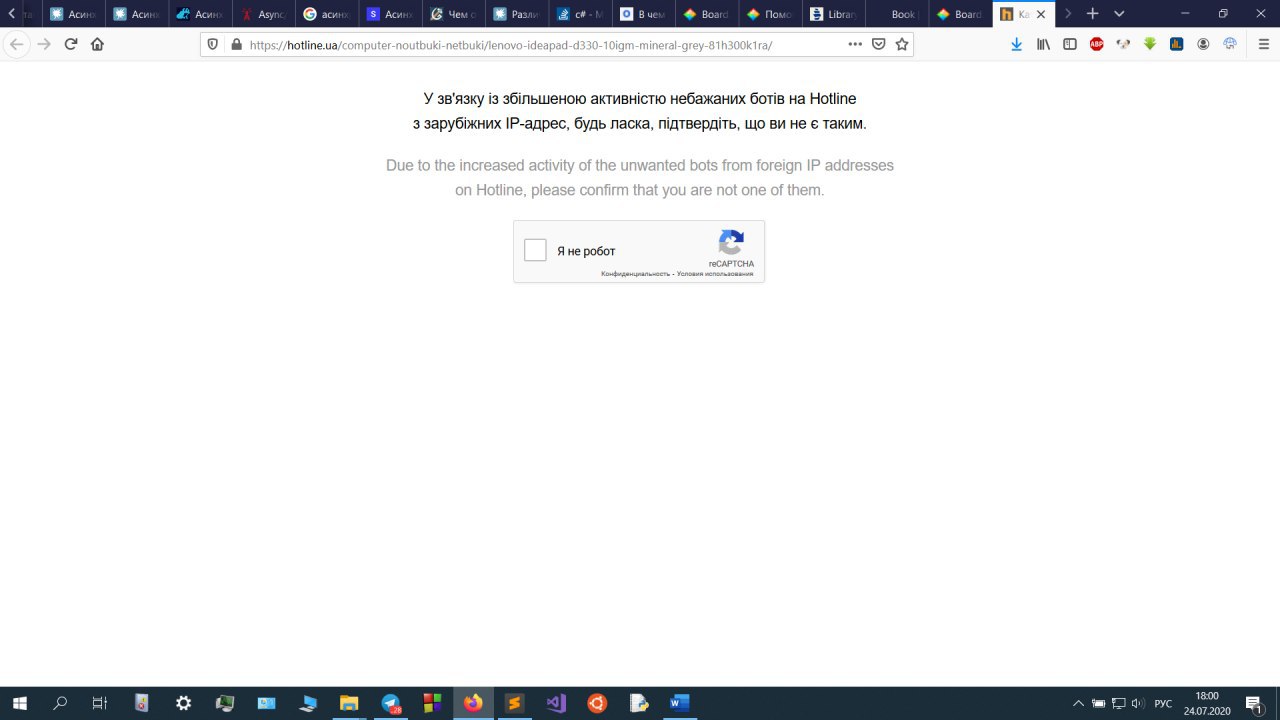Show tracking protection shield info
This screenshot has width=1280, height=720.
click(x=213, y=45)
